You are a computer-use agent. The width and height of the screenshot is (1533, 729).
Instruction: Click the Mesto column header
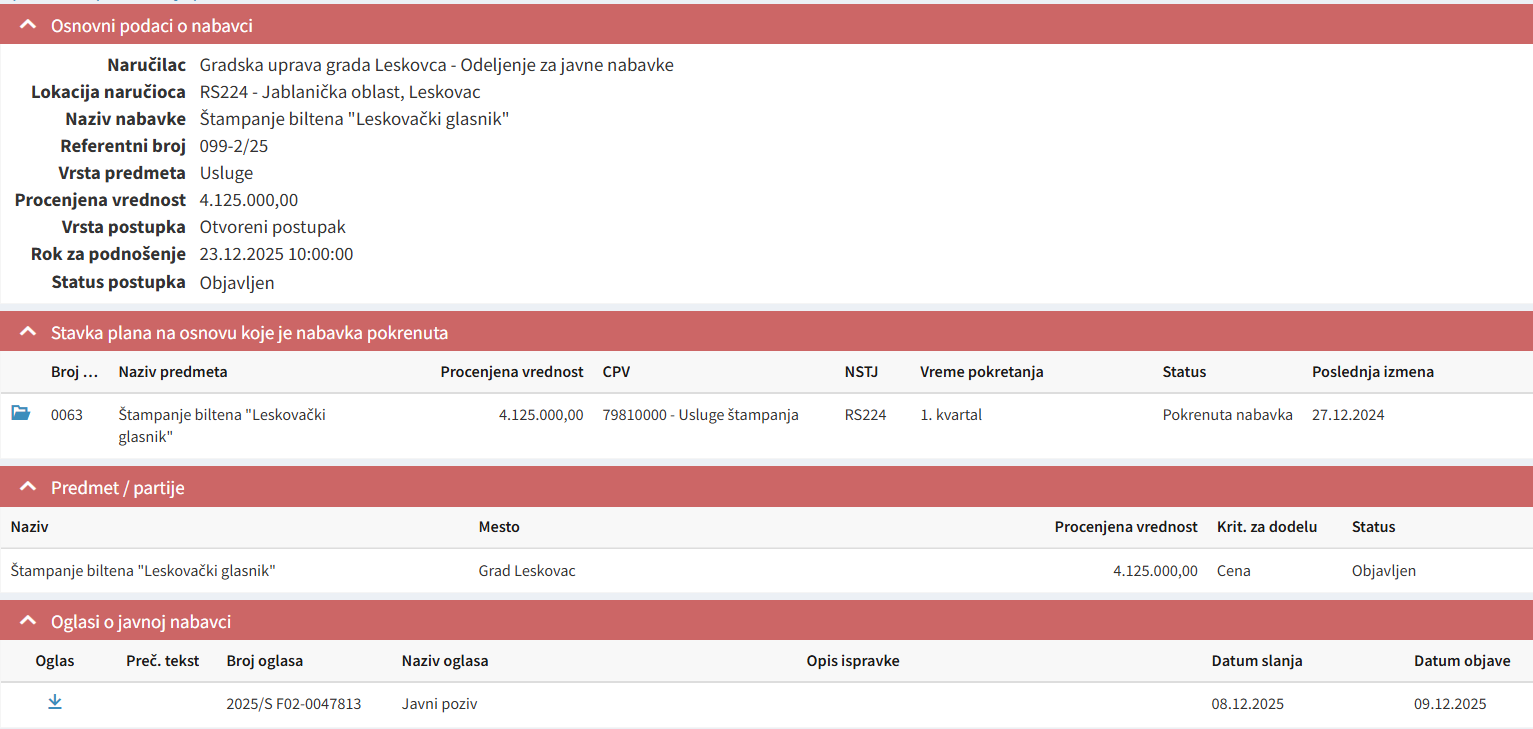pos(499,527)
